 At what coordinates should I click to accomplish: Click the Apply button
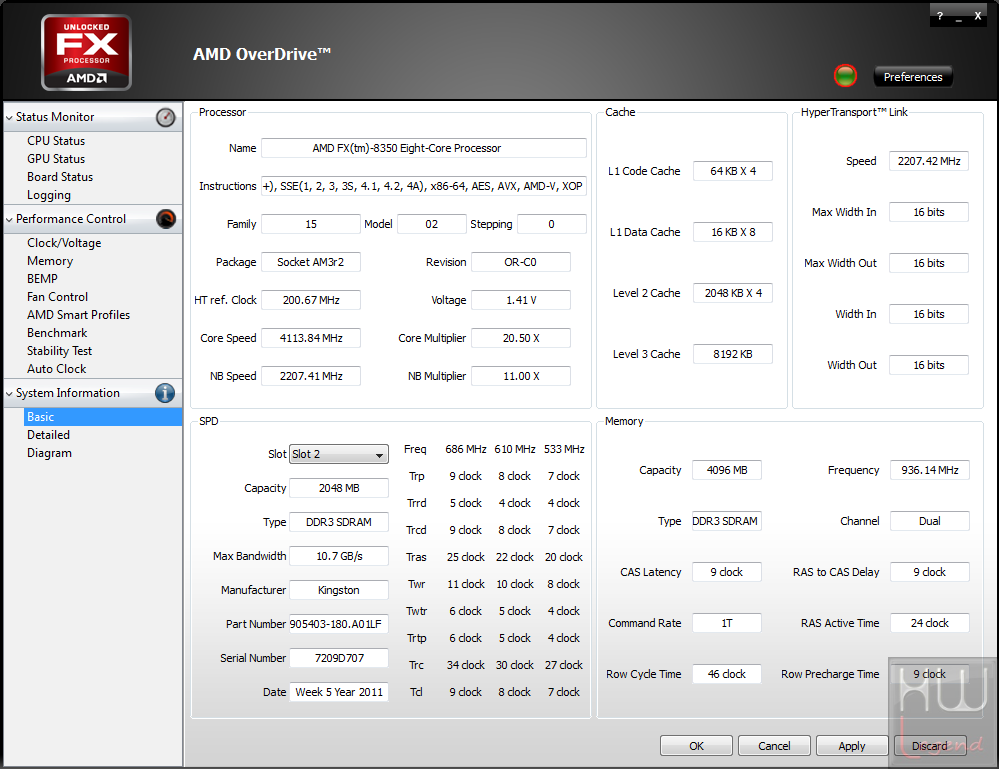coord(852,745)
